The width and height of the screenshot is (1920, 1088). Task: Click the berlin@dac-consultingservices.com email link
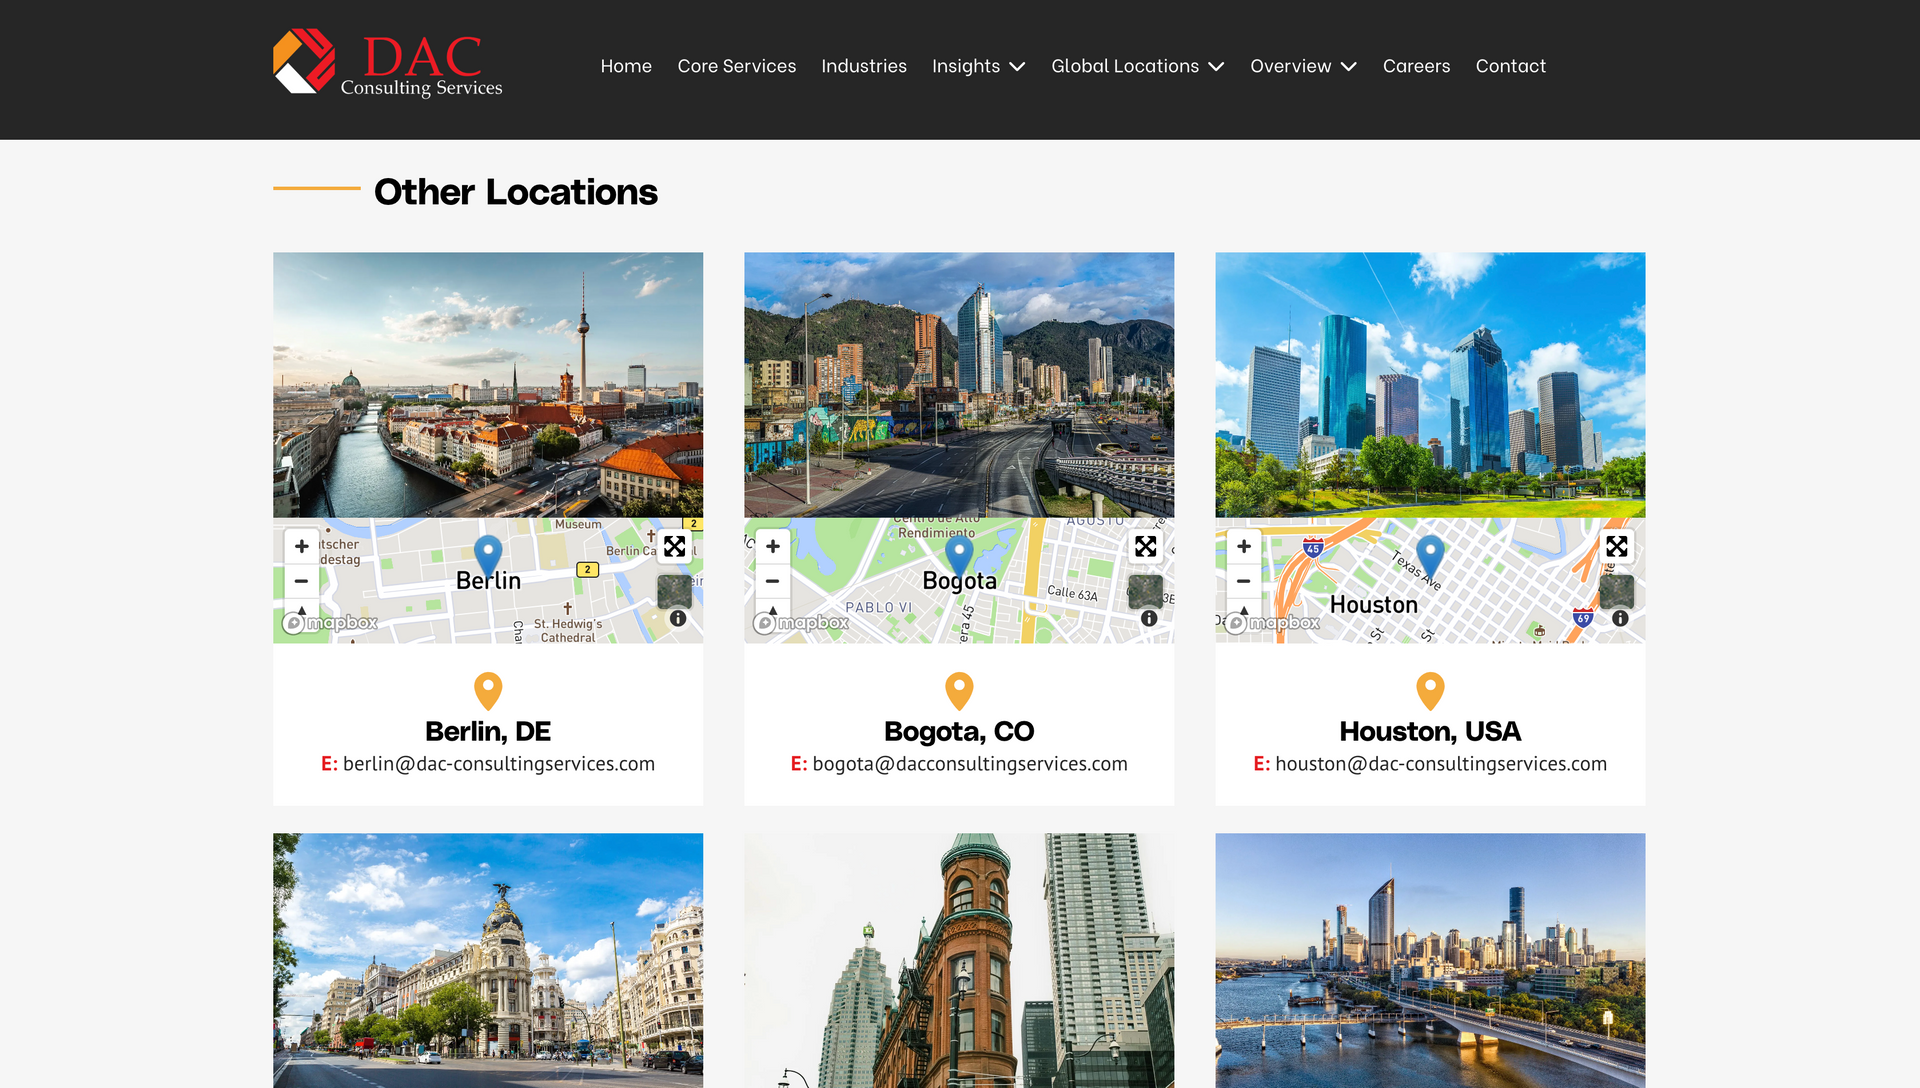(498, 764)
